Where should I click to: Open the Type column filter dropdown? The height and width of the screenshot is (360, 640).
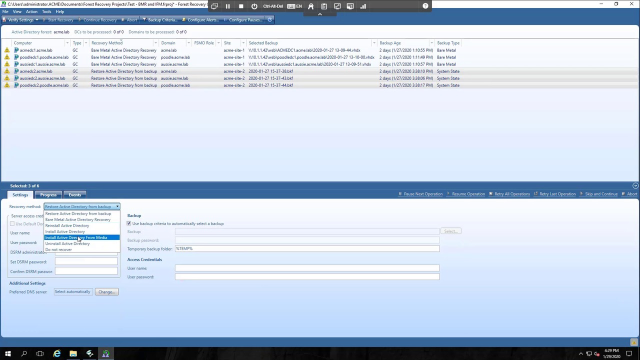(x=86, y=43)
